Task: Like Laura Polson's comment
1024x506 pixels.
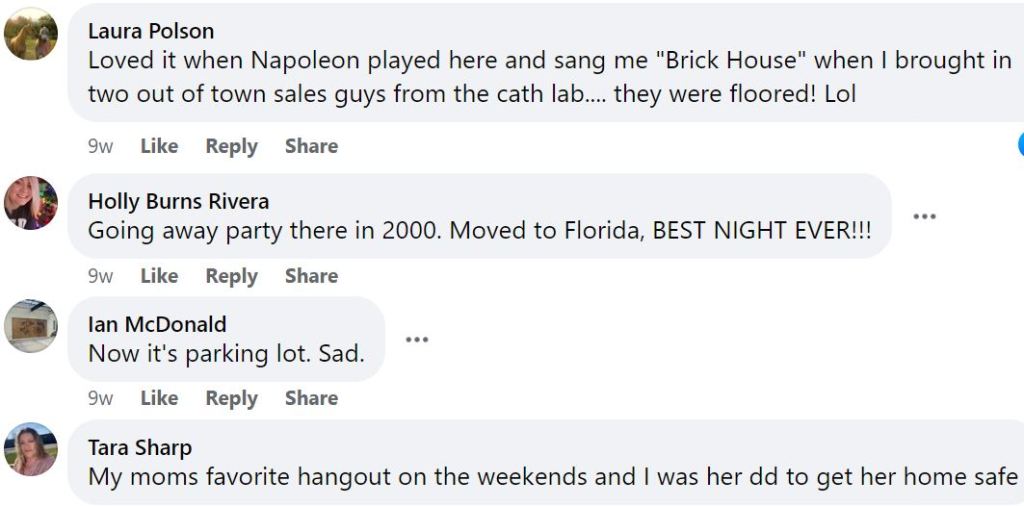Action: click(x=159, y=146)
